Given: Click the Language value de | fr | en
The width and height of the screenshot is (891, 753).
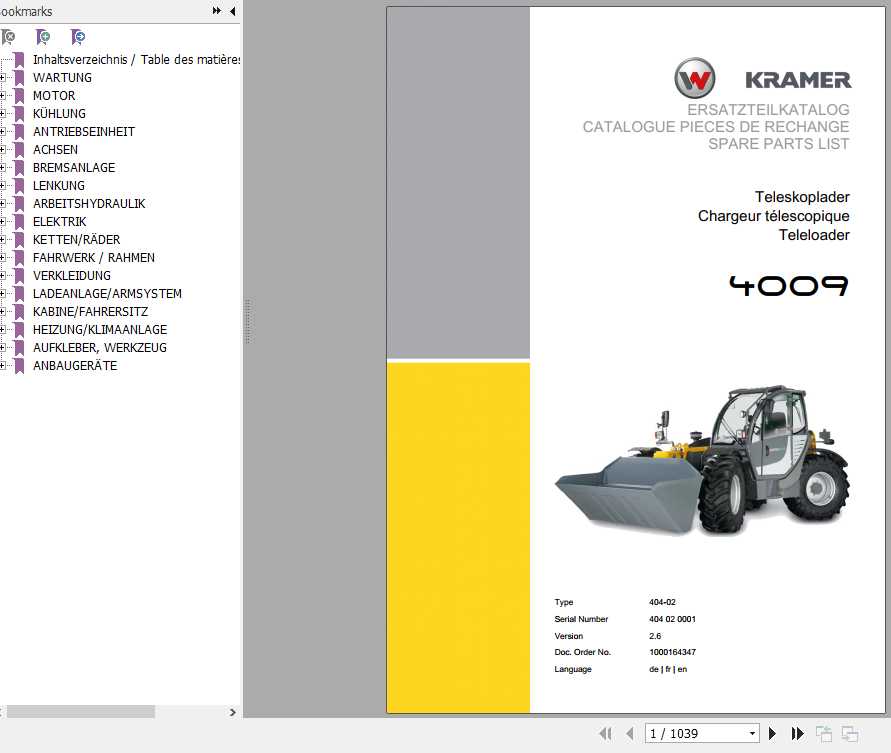Looking at the screenshot, I should 668,669.
